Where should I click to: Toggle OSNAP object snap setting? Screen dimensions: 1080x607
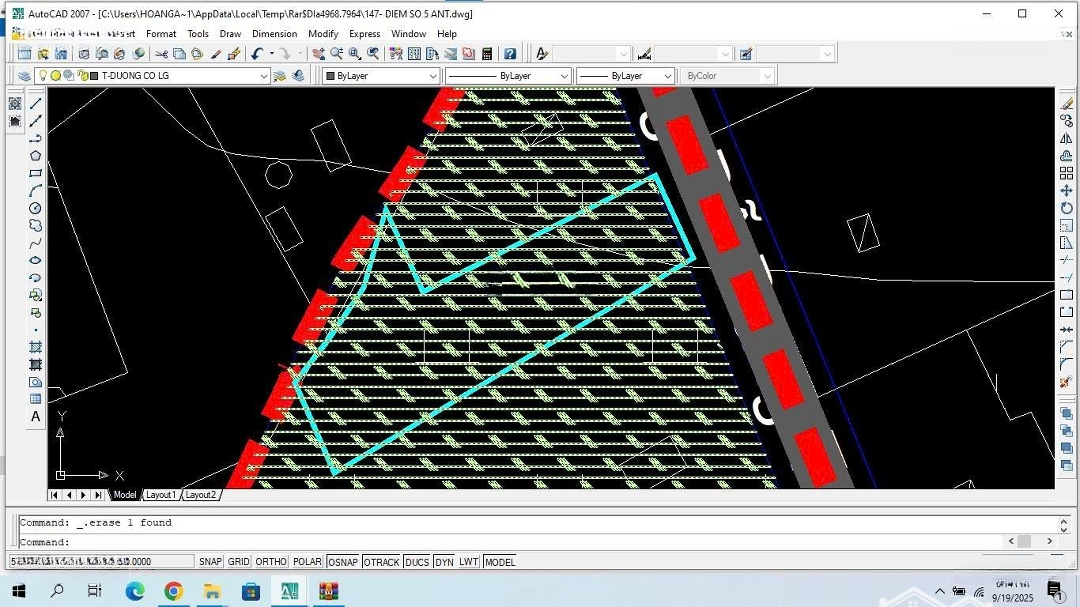pos(343,562)
